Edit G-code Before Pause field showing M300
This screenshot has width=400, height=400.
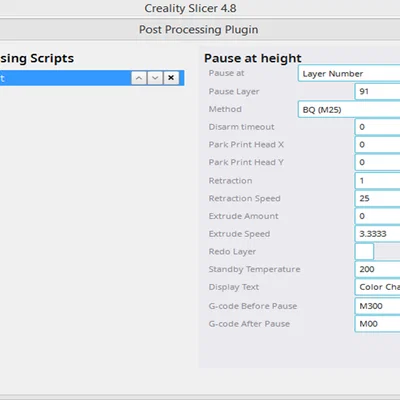[377, 306]
